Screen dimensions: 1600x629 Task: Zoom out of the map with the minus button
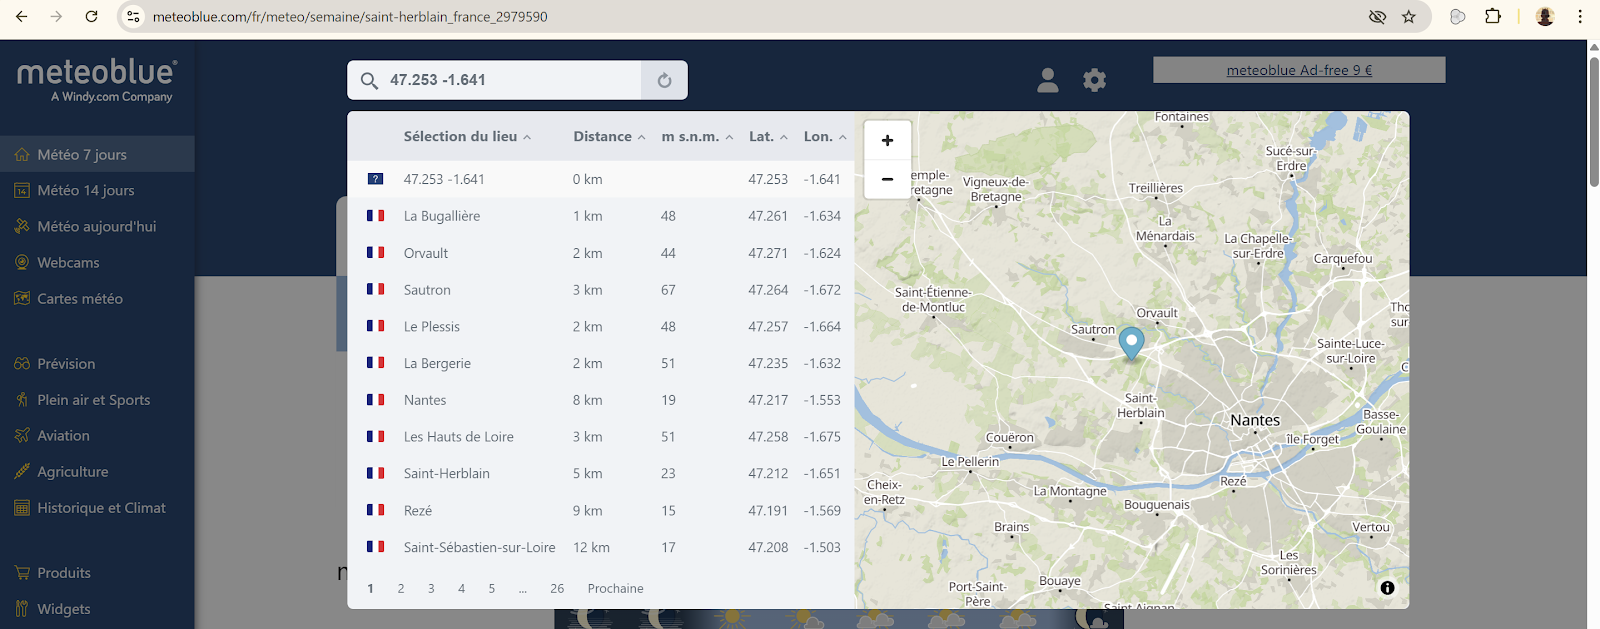click(x=887, y=179)
